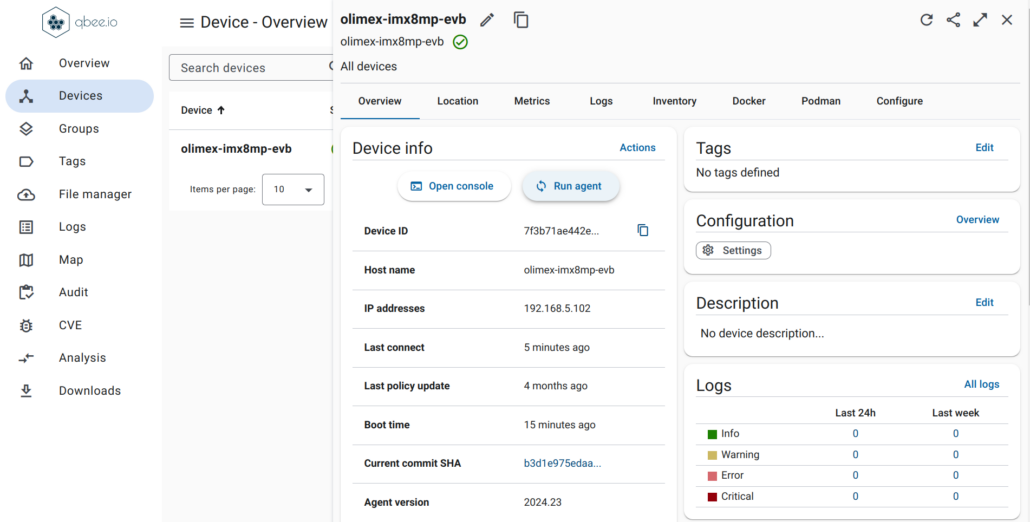Click the Last policy update value
1030x522 pixels.
click(556, 386)
